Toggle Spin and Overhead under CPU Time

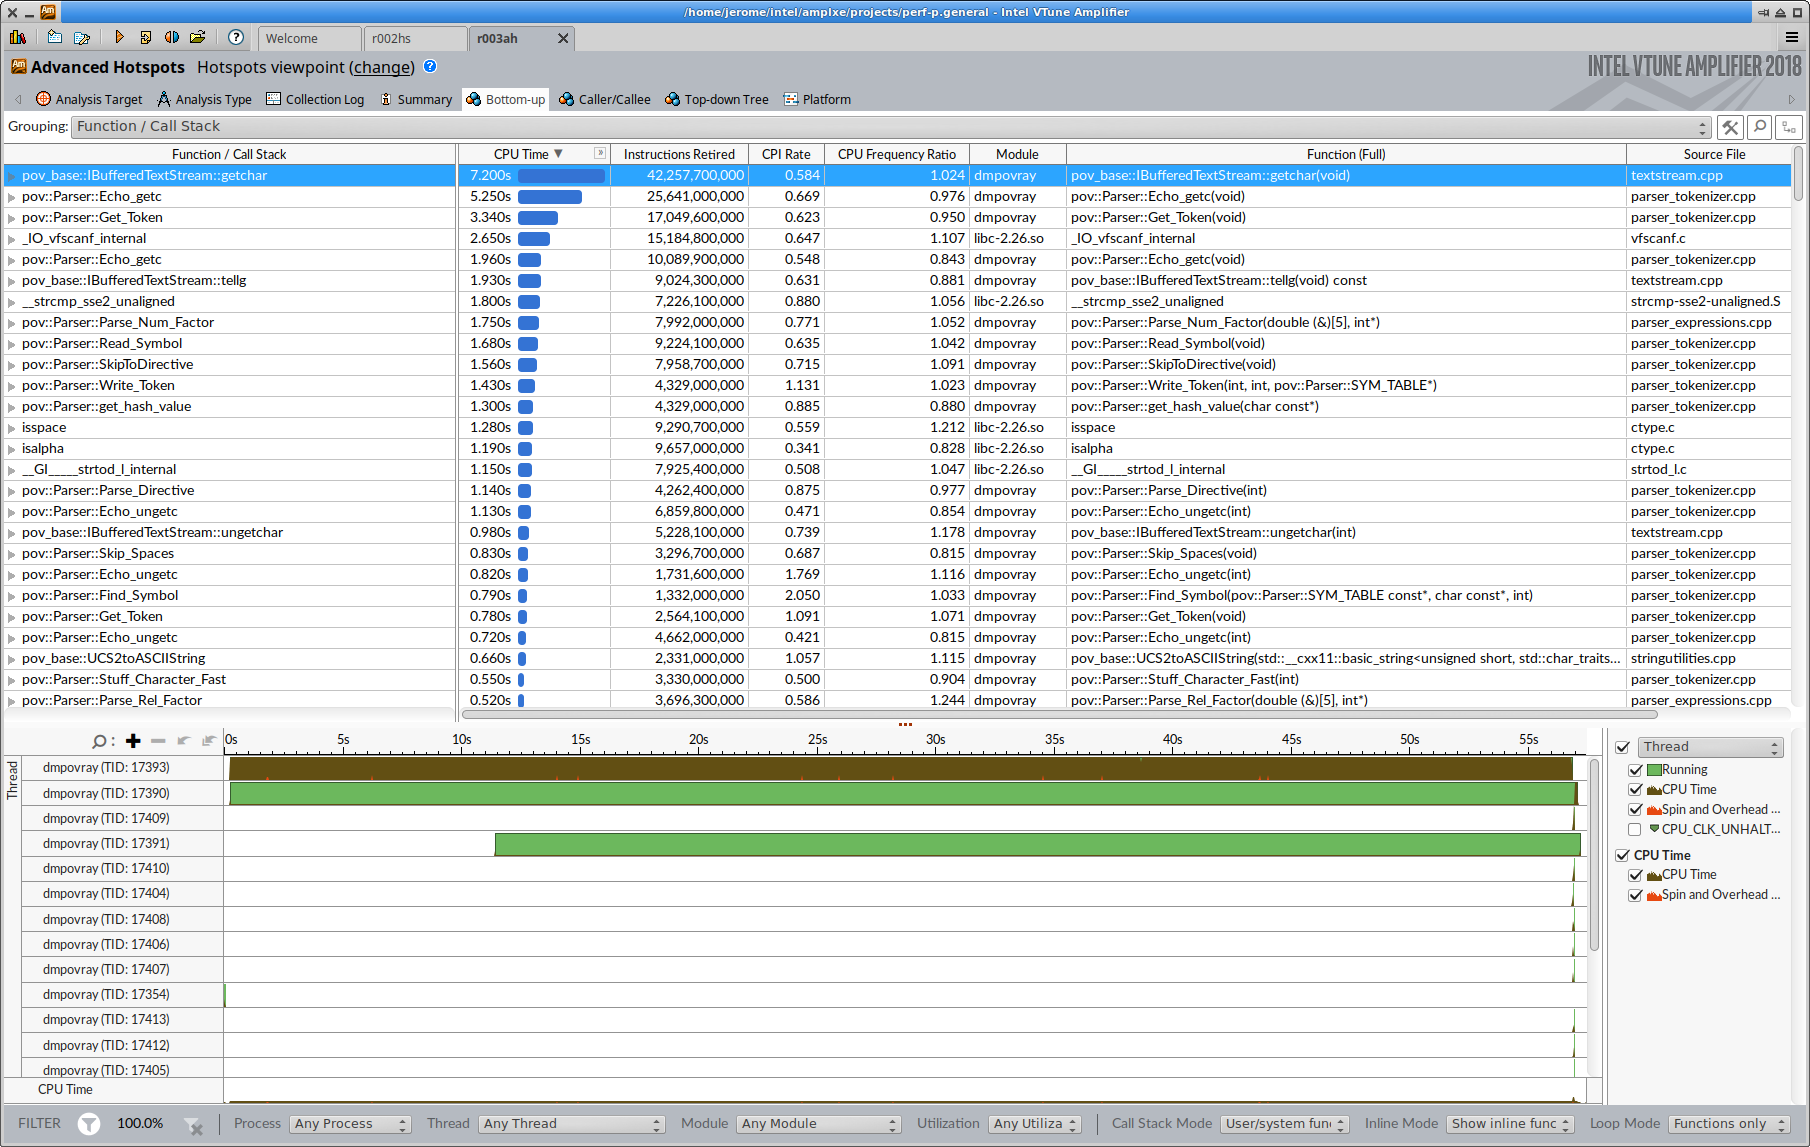pos(1636,895)
